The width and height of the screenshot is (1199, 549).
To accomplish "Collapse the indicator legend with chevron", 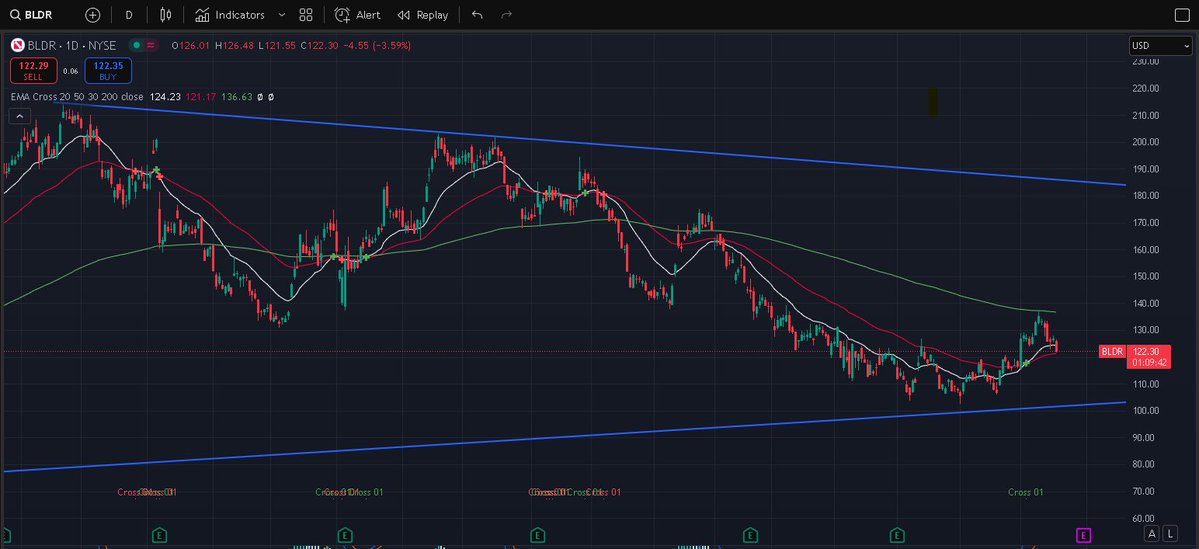I will point(20,116).
